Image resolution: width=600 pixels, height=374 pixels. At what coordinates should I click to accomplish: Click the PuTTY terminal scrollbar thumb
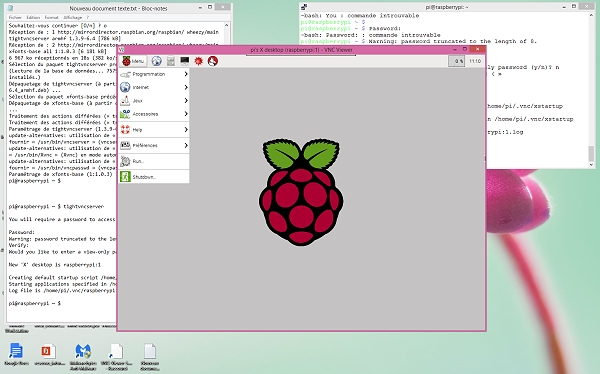pos(591,153)
